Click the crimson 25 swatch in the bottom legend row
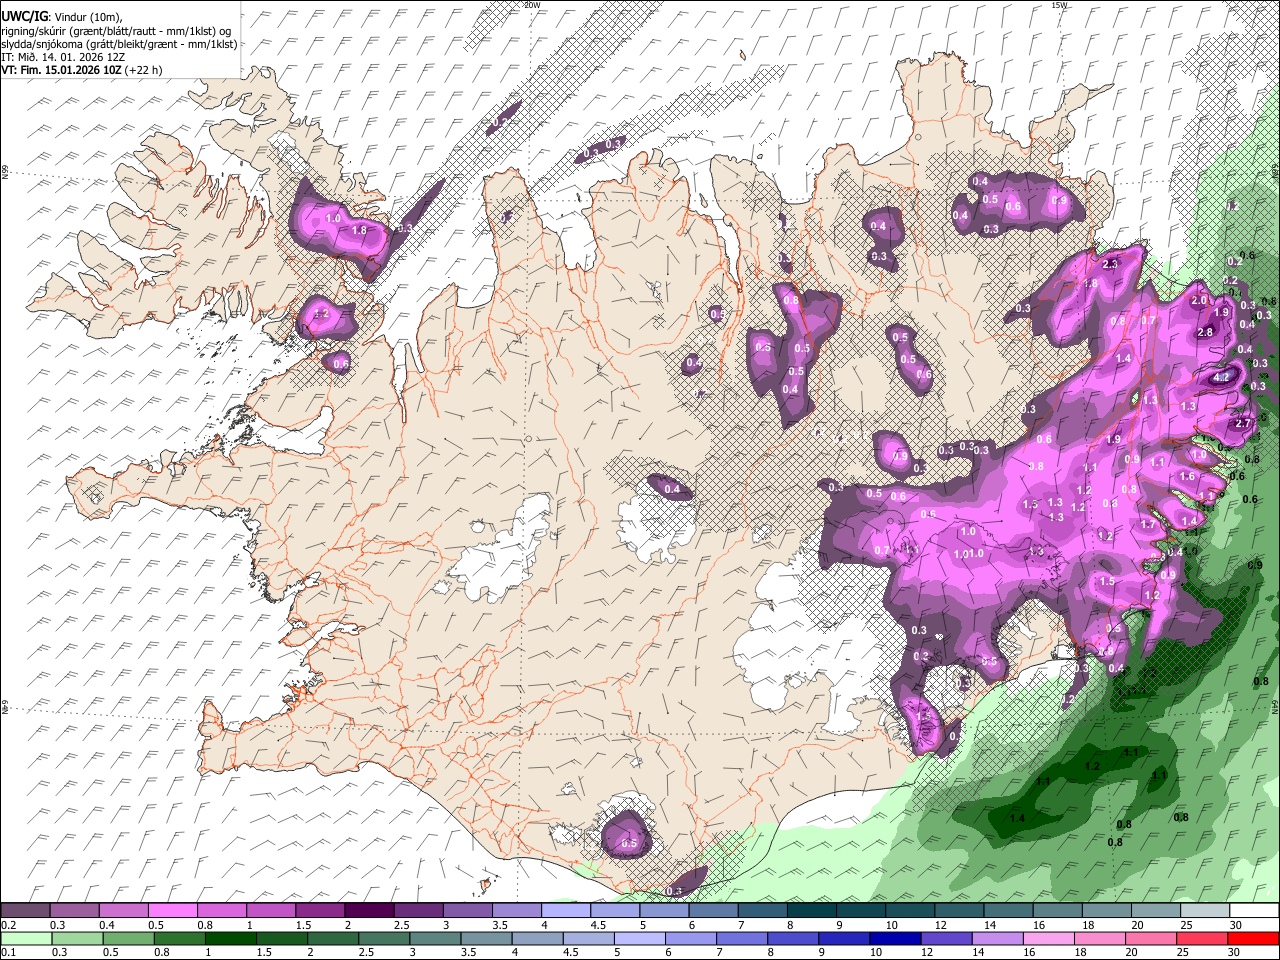This screenshot has height=960, width=1280. [x=1204, y=939]
